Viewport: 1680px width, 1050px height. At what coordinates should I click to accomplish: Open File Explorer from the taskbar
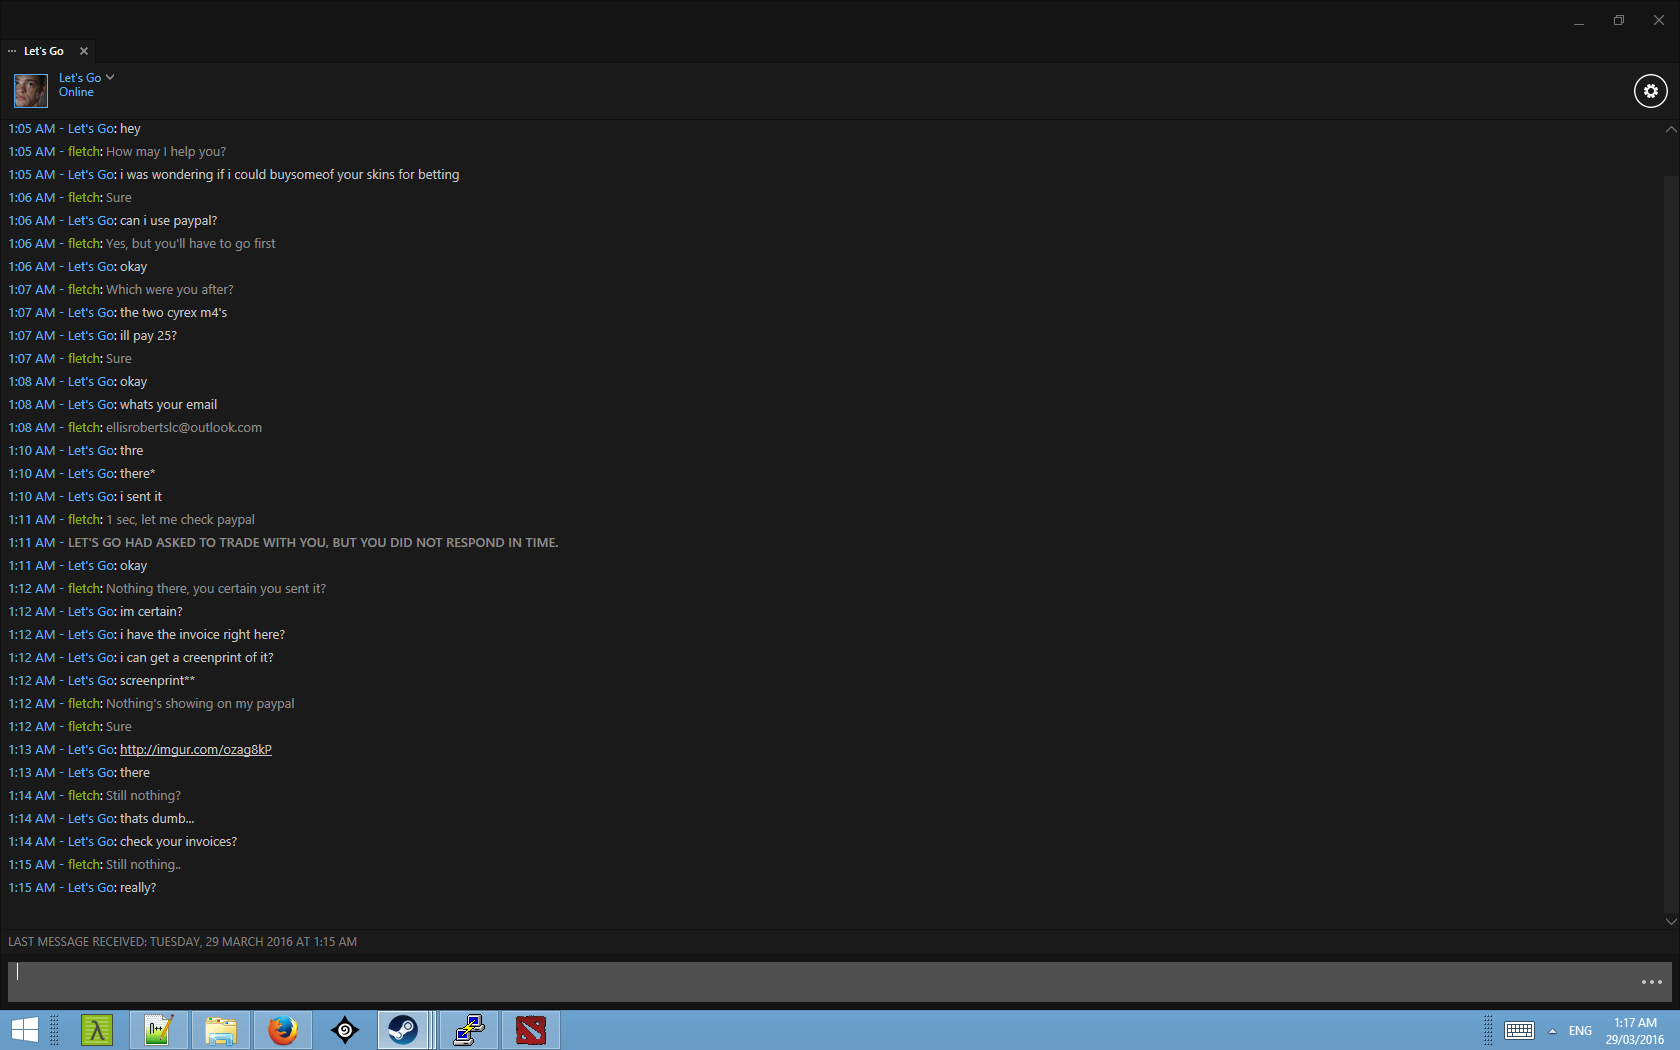(x=221, y=1030)
